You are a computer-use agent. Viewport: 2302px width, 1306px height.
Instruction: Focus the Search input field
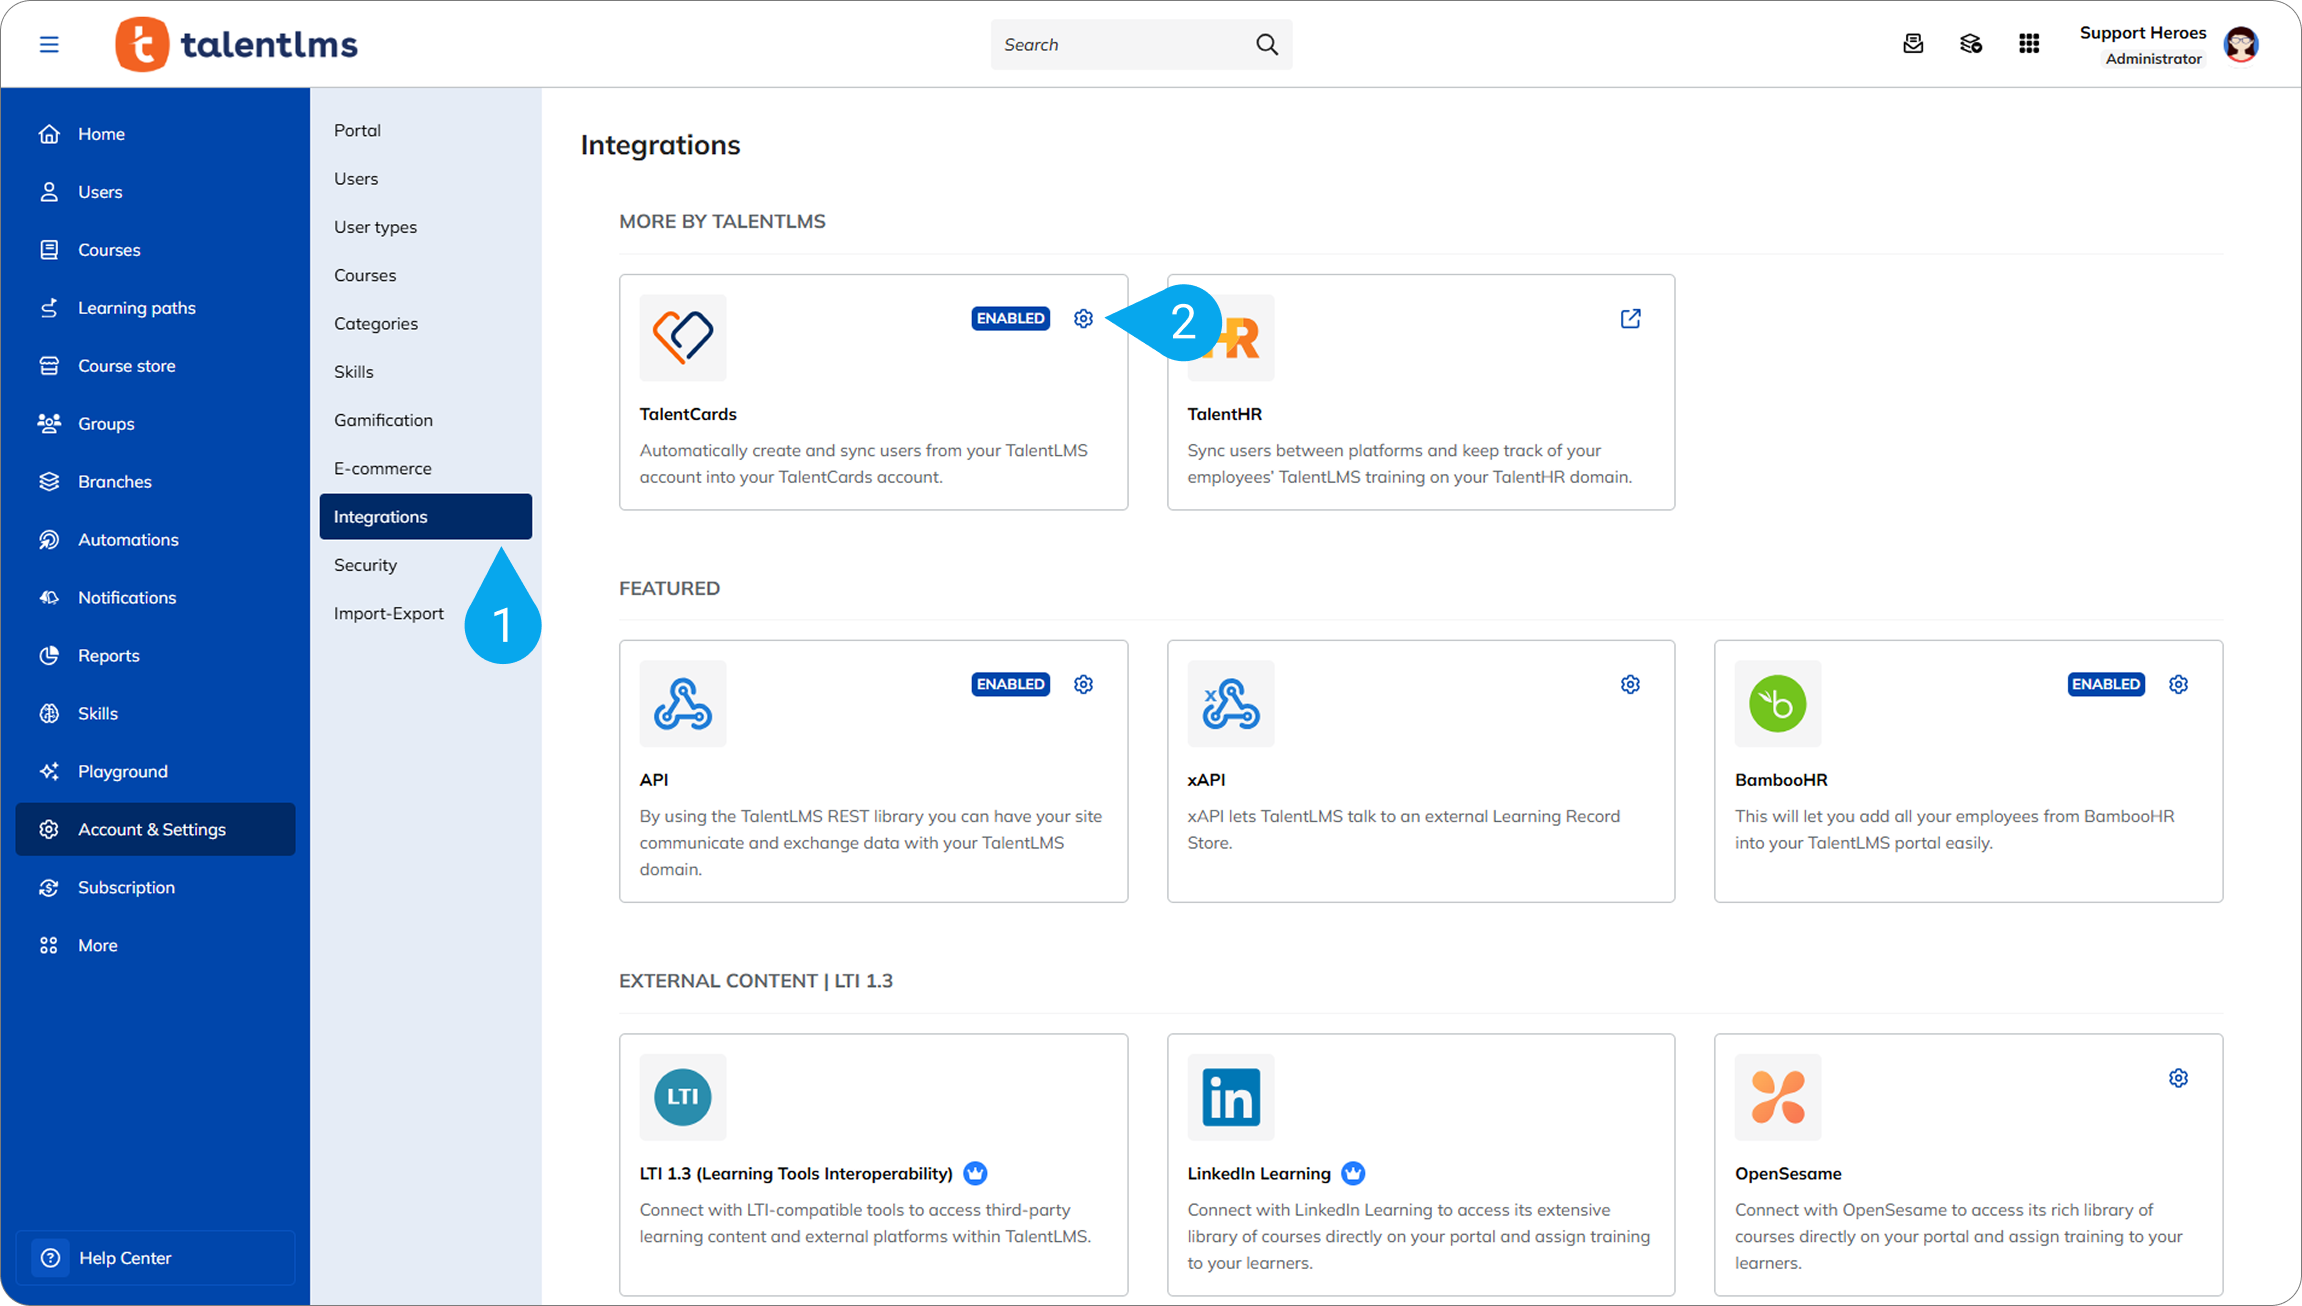click(x=1141, y=44)
